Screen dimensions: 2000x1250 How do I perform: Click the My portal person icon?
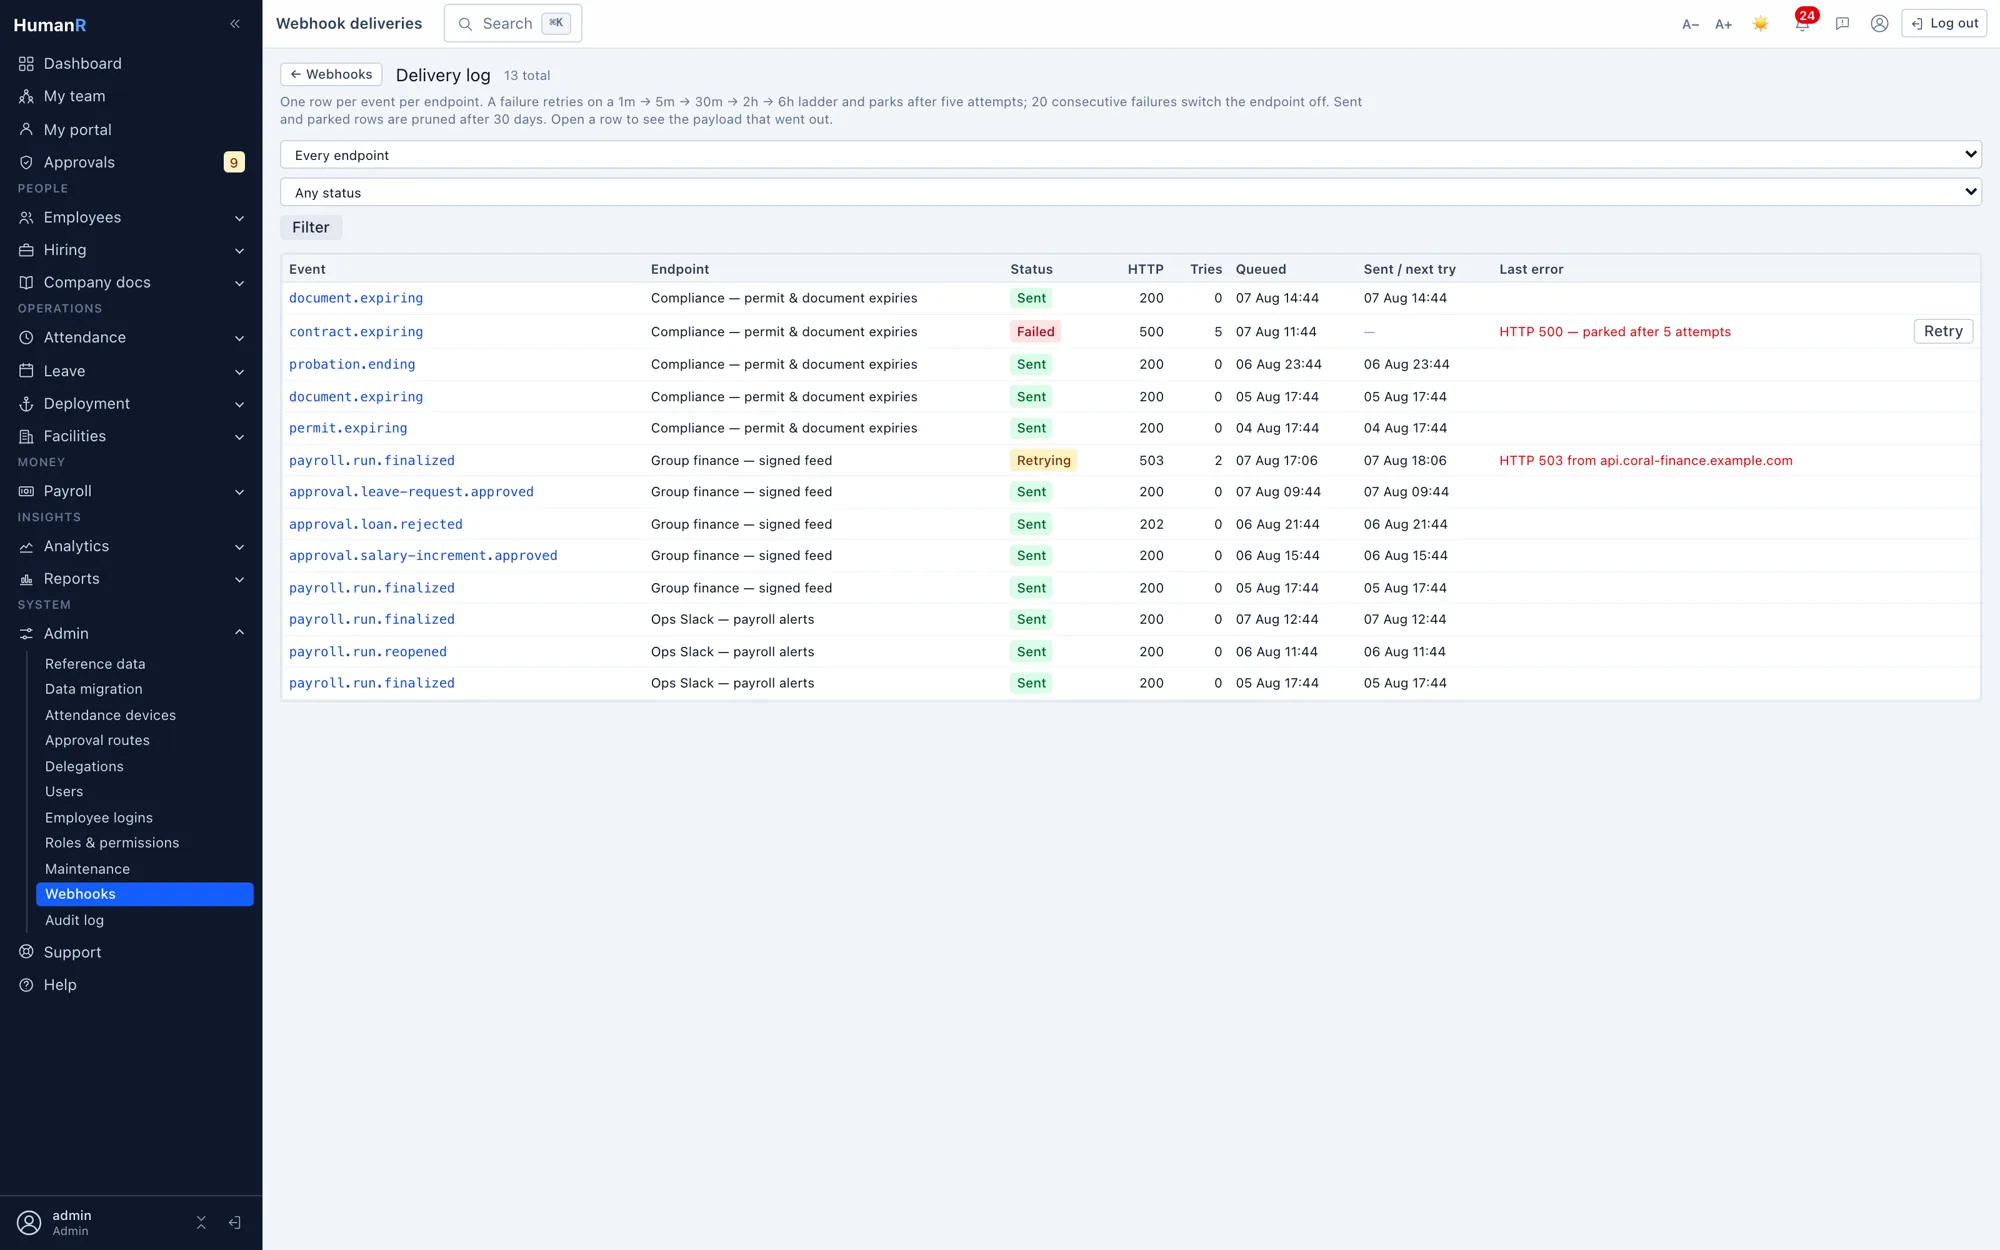coord(26,130)
